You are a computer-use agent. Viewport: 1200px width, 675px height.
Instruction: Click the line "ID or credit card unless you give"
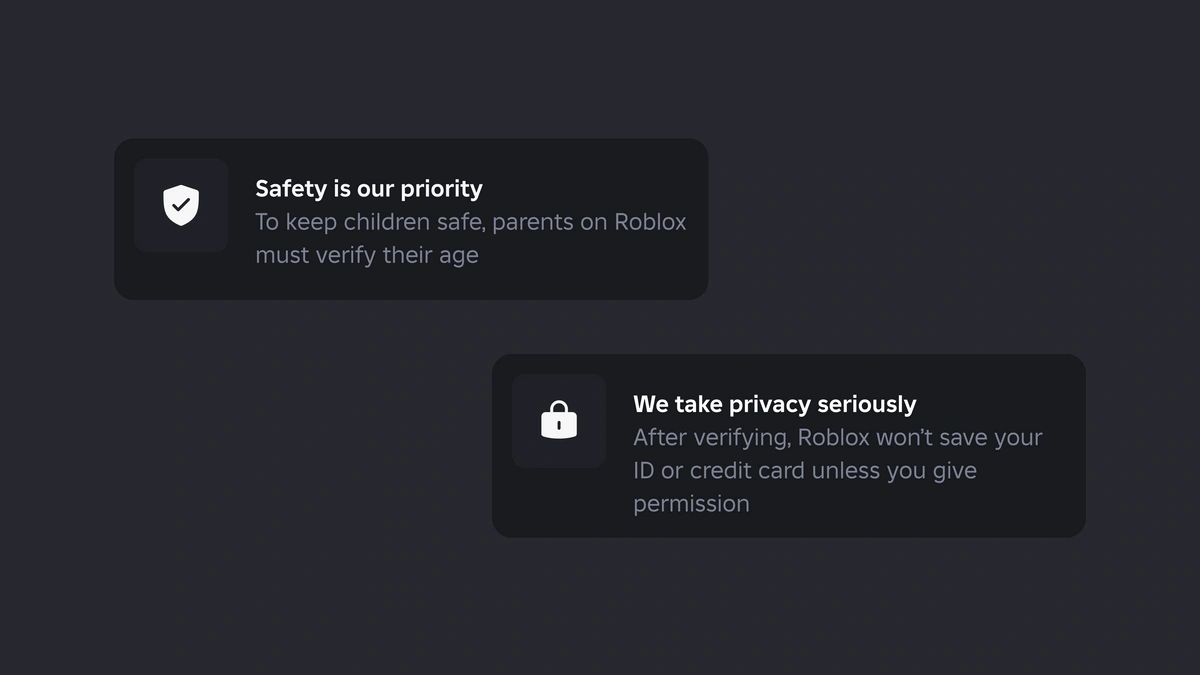[805, 471]
